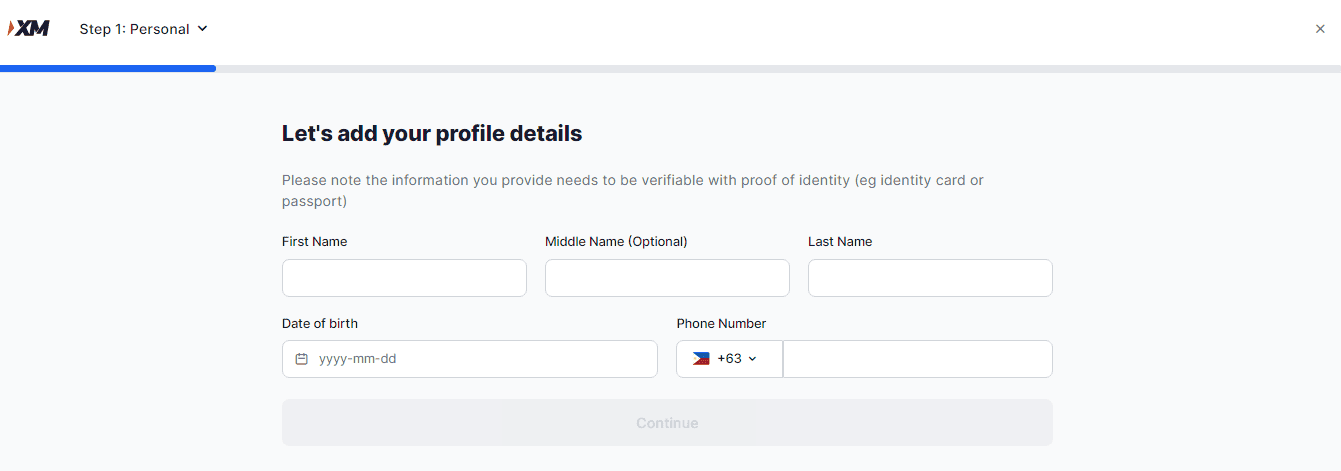The height and width of the screenshot is (471, 1341).
Task: Click the Middle Name (Optional) label
Action: click(616, 241)
